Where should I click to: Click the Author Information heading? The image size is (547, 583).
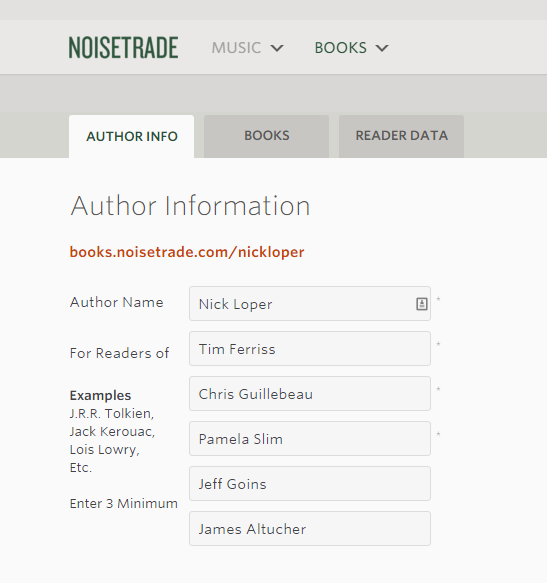click(x=190, y=206)
